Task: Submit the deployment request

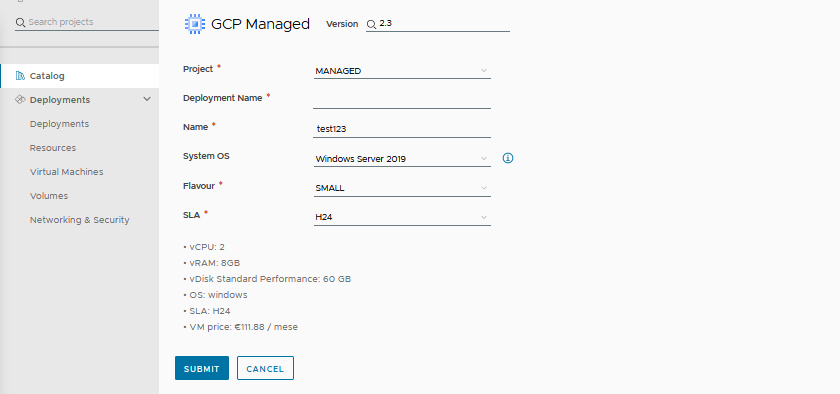Action: 202,368
